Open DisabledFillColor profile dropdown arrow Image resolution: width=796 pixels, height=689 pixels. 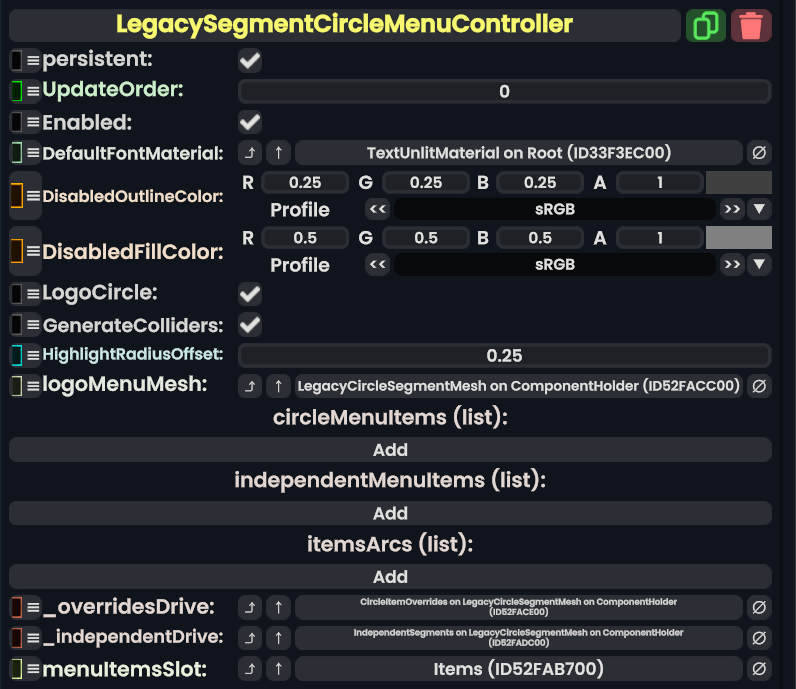tap(759, 264)
